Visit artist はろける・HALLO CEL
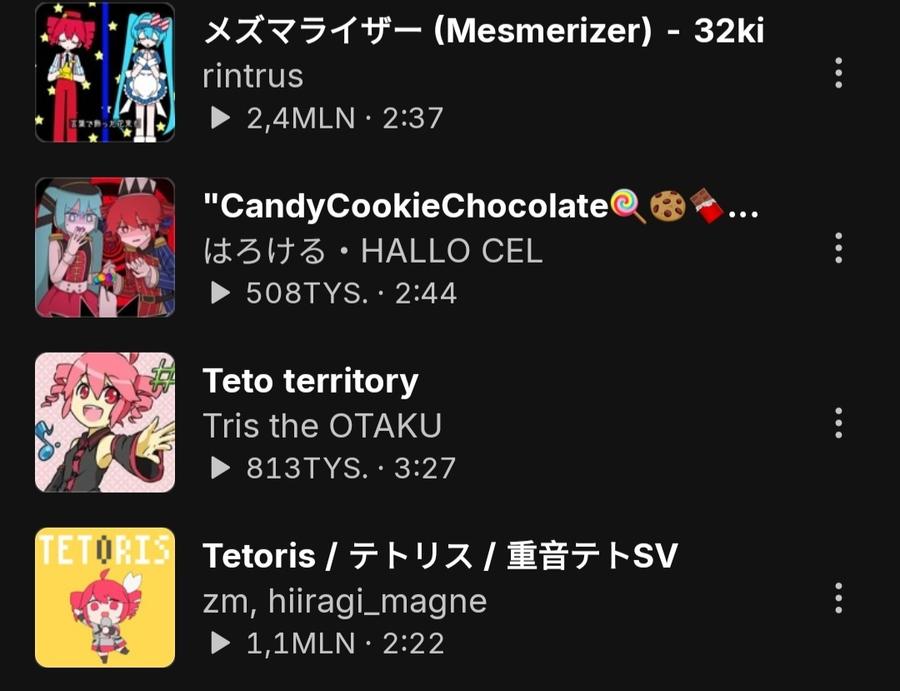 373,251
